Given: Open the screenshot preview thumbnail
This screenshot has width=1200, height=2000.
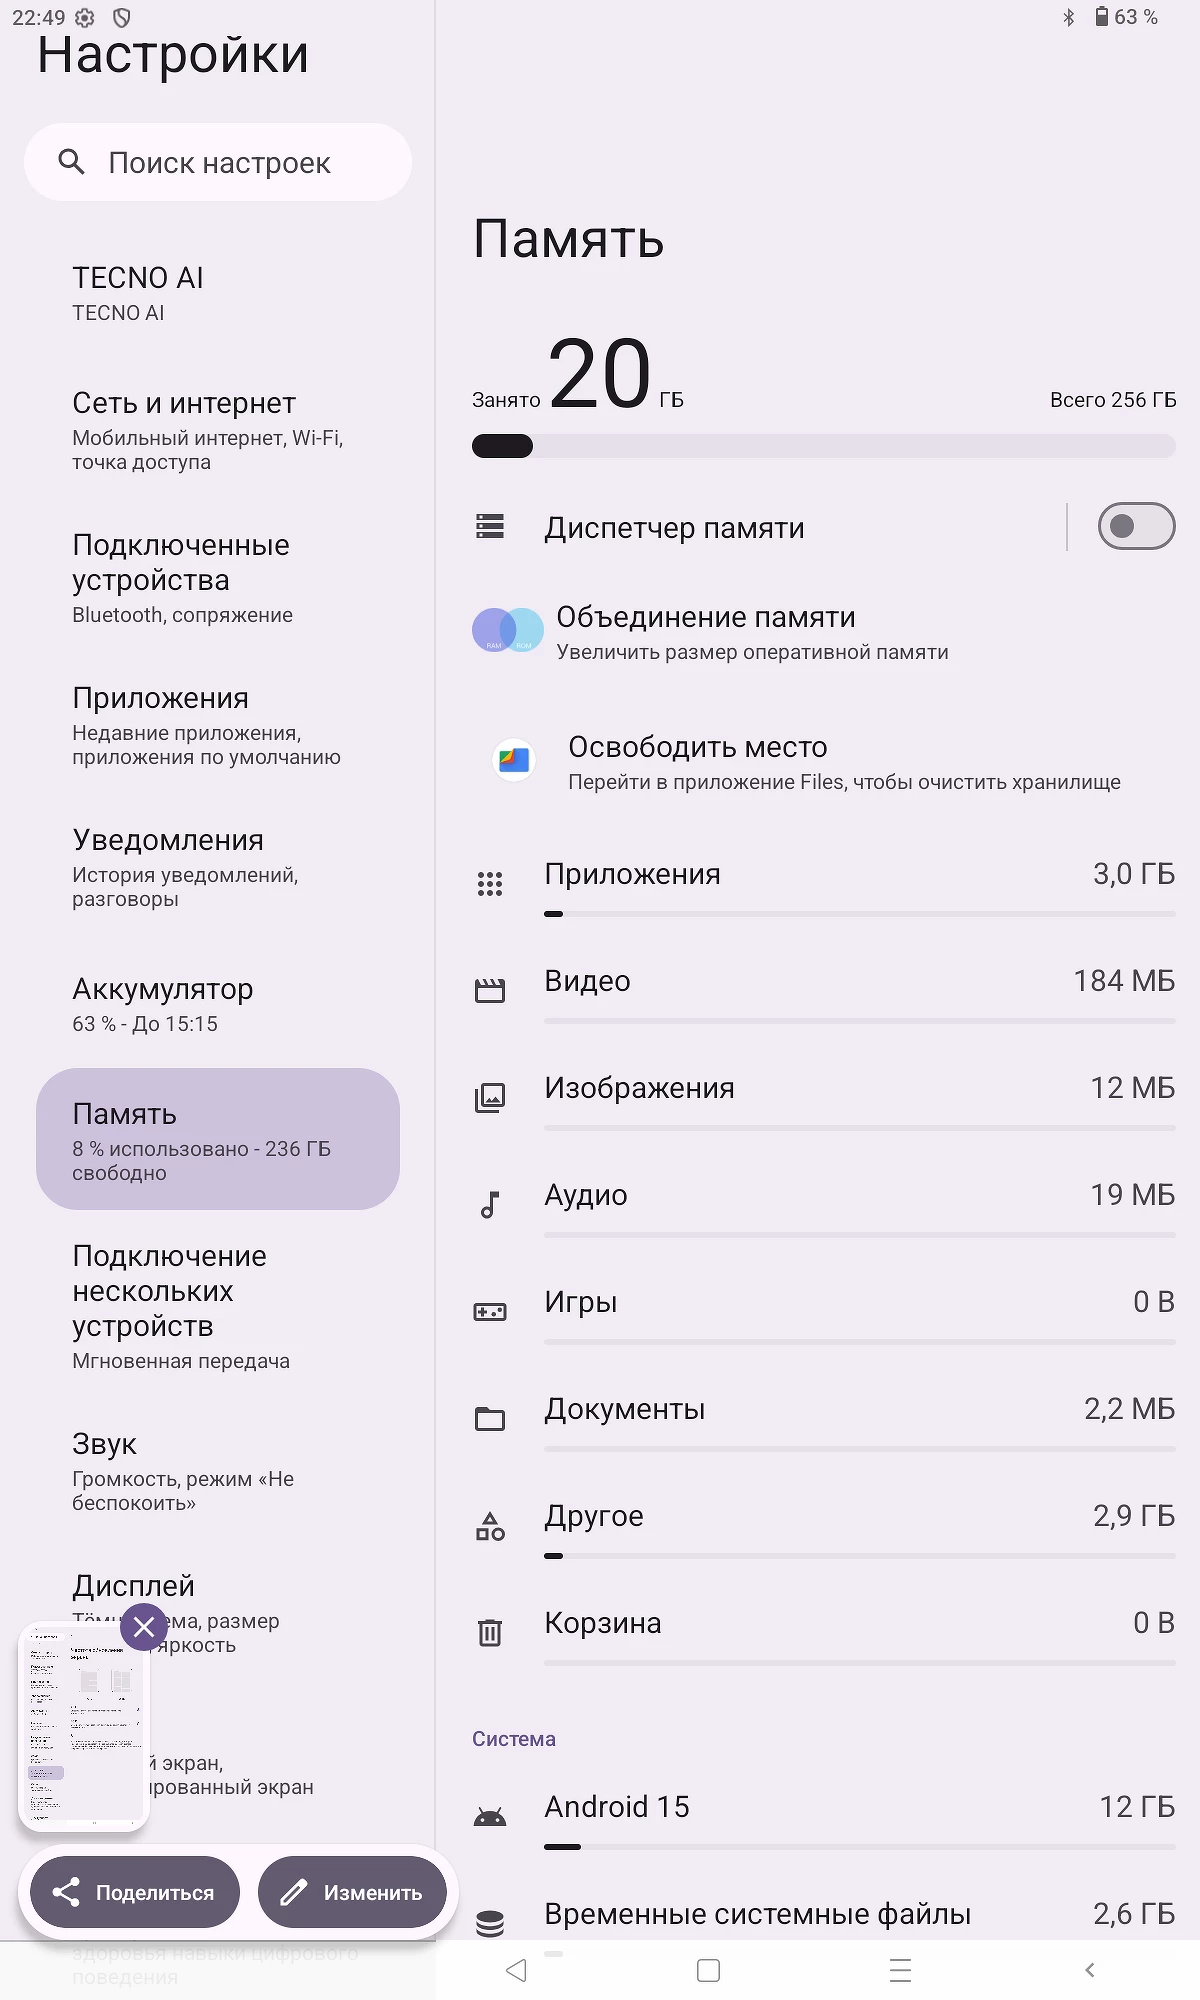Looking at the screenshot, I should point(84,1732).
